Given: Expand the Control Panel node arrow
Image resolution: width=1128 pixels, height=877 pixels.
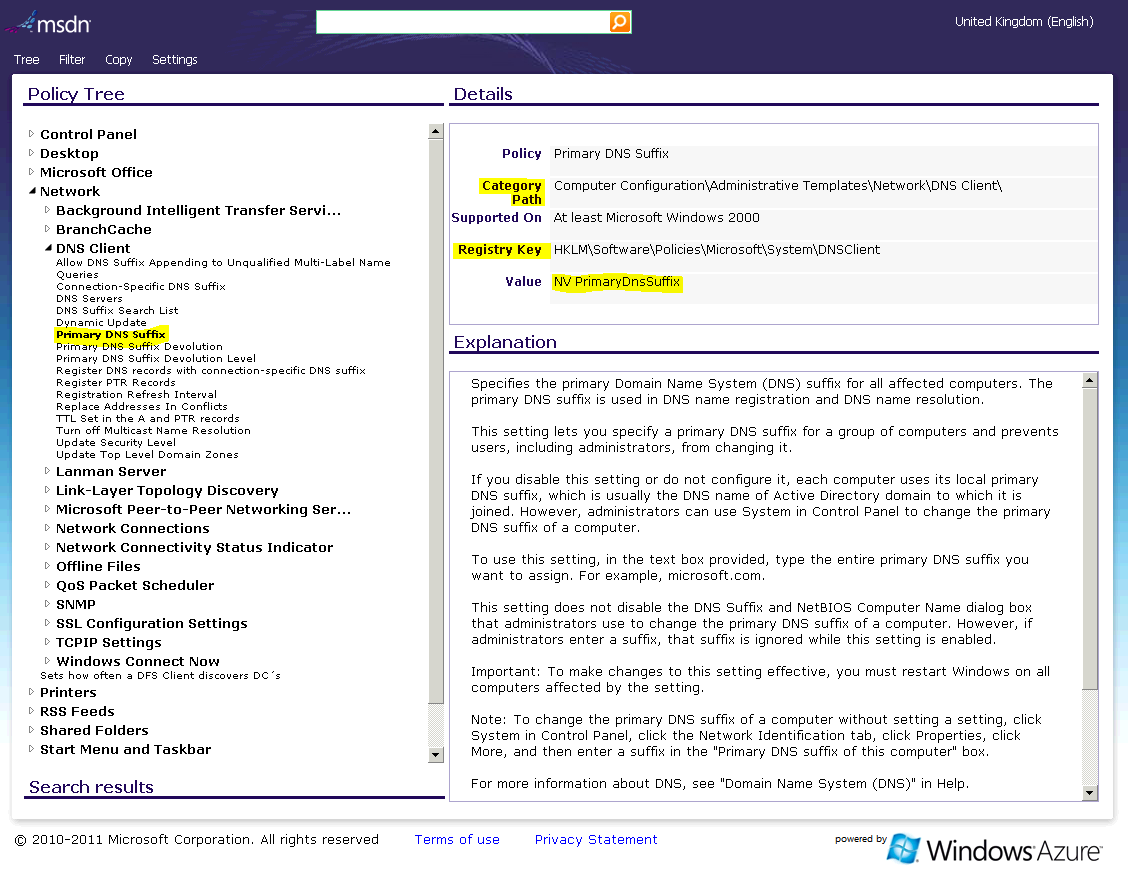Looking at the screenshot, I should click(x=31, y=133).
